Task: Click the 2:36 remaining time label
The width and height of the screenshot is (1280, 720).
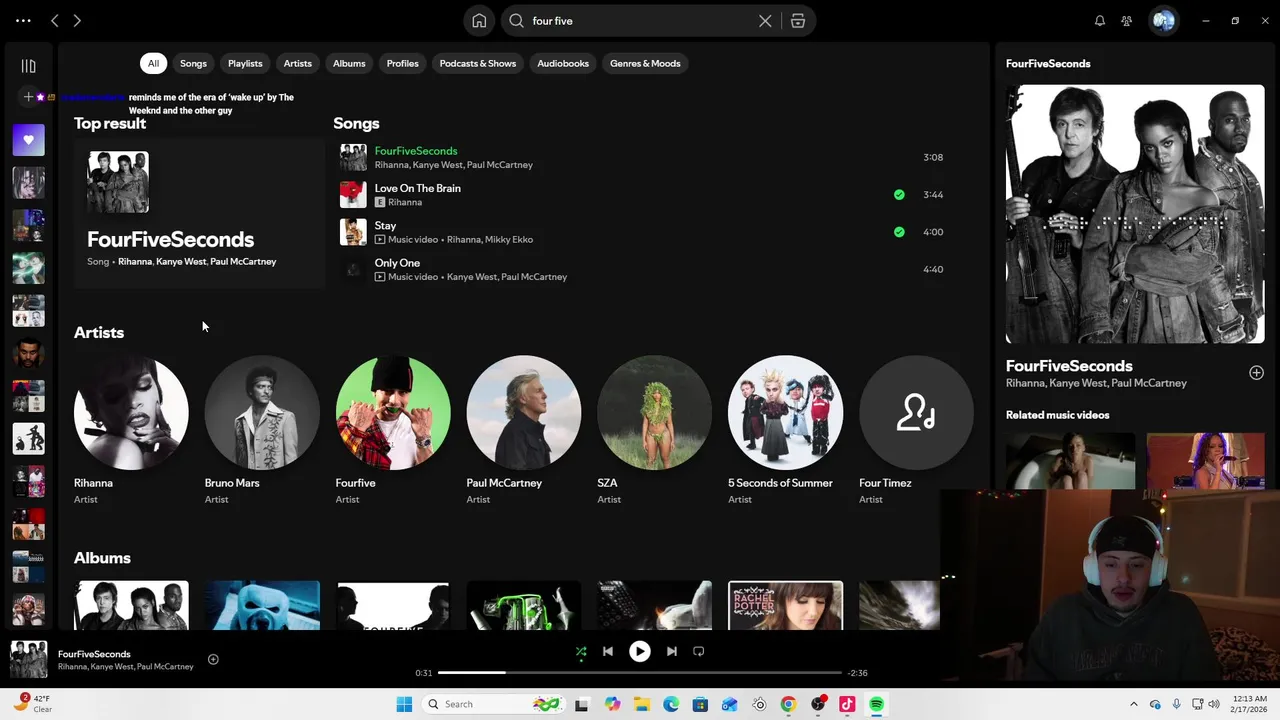Action: [x=857, y=673]
